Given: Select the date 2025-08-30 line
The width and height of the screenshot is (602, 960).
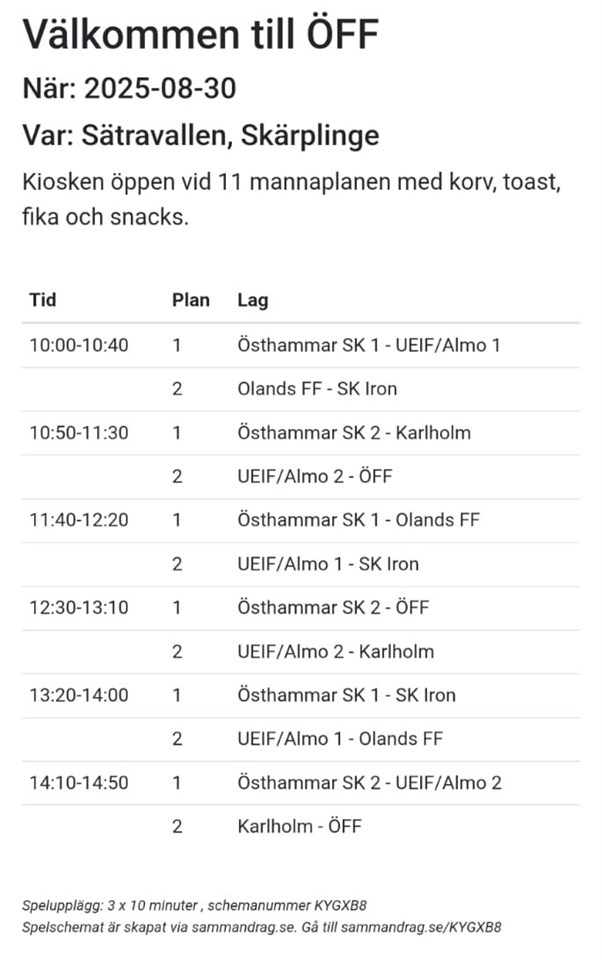Looking at the screenshot, I should click(129, 89).
